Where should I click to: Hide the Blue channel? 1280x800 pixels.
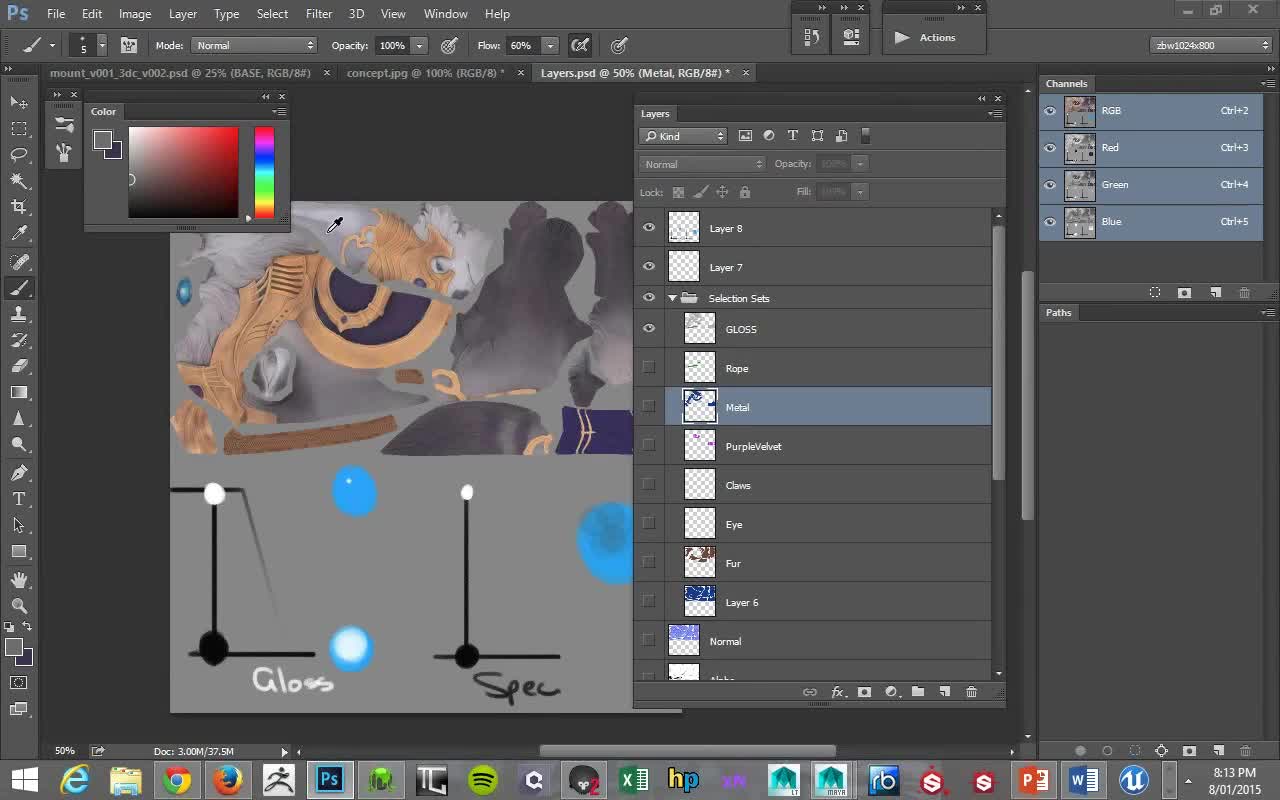click(x=1050, y=222)
